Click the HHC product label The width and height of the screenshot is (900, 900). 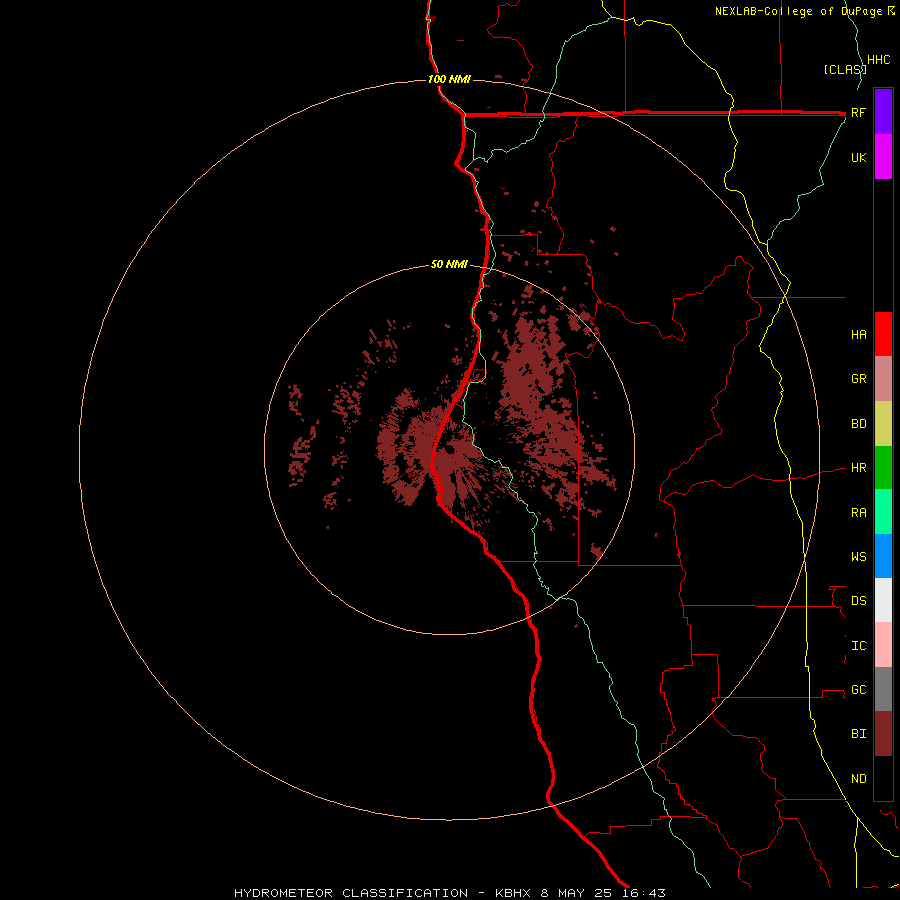pos(879,60)
